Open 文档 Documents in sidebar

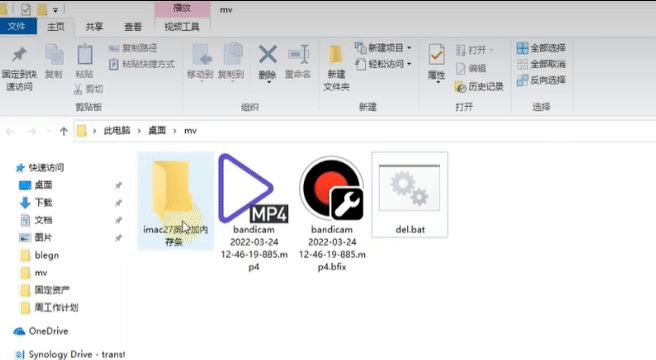(36, 220)
